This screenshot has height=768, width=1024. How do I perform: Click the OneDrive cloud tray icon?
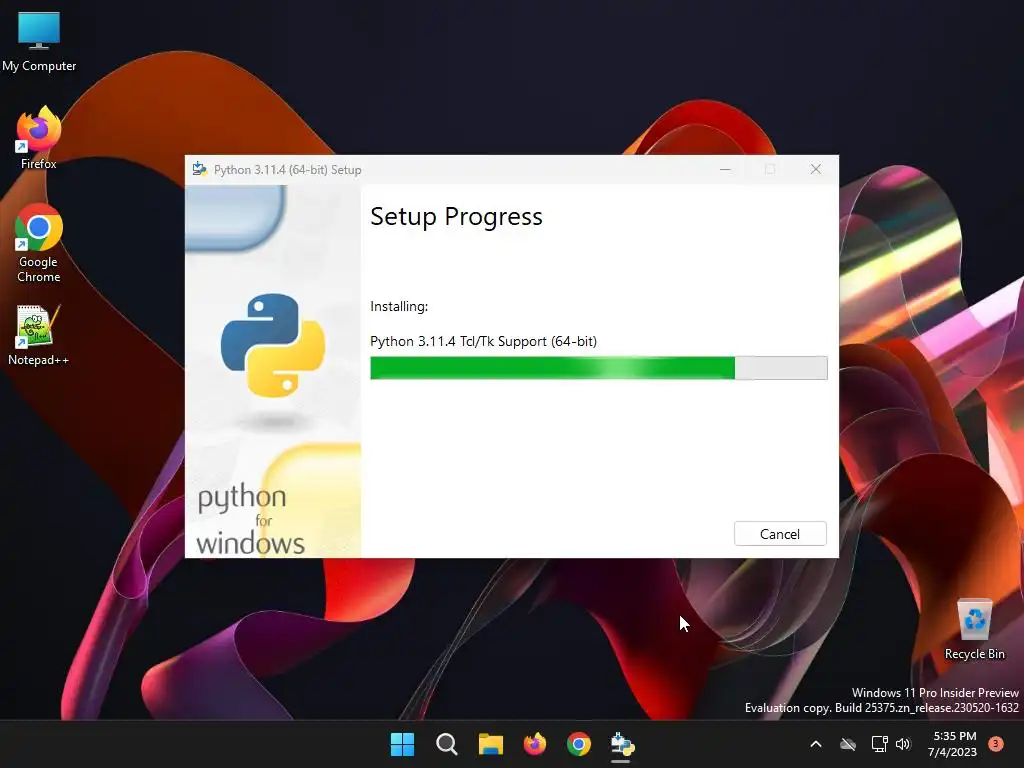click(x=848, y=744)
